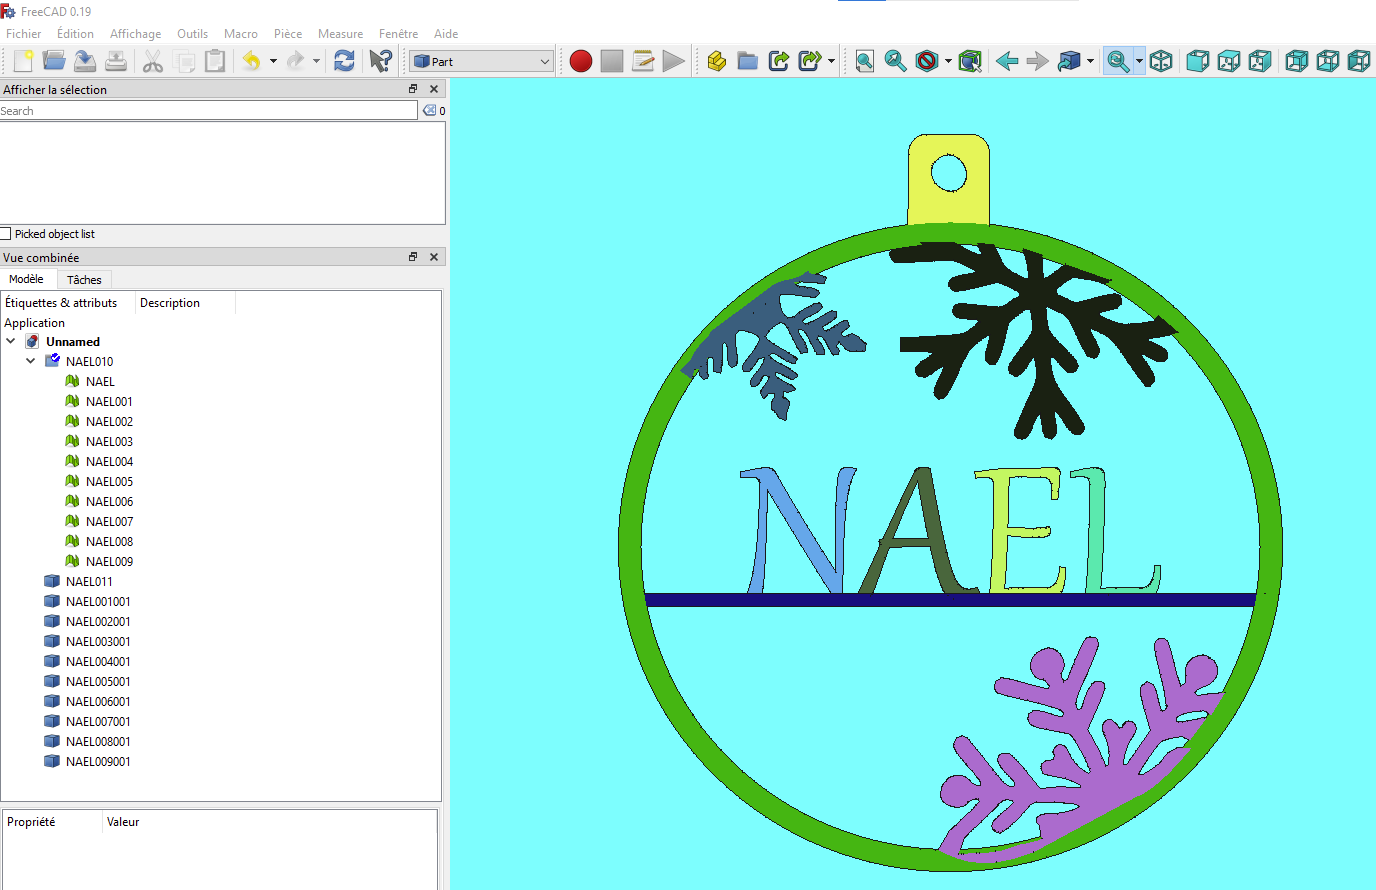Toggle the Picked object list checkbox
Viewport: 1376px width, 890px height.
(x=6, y=234)
